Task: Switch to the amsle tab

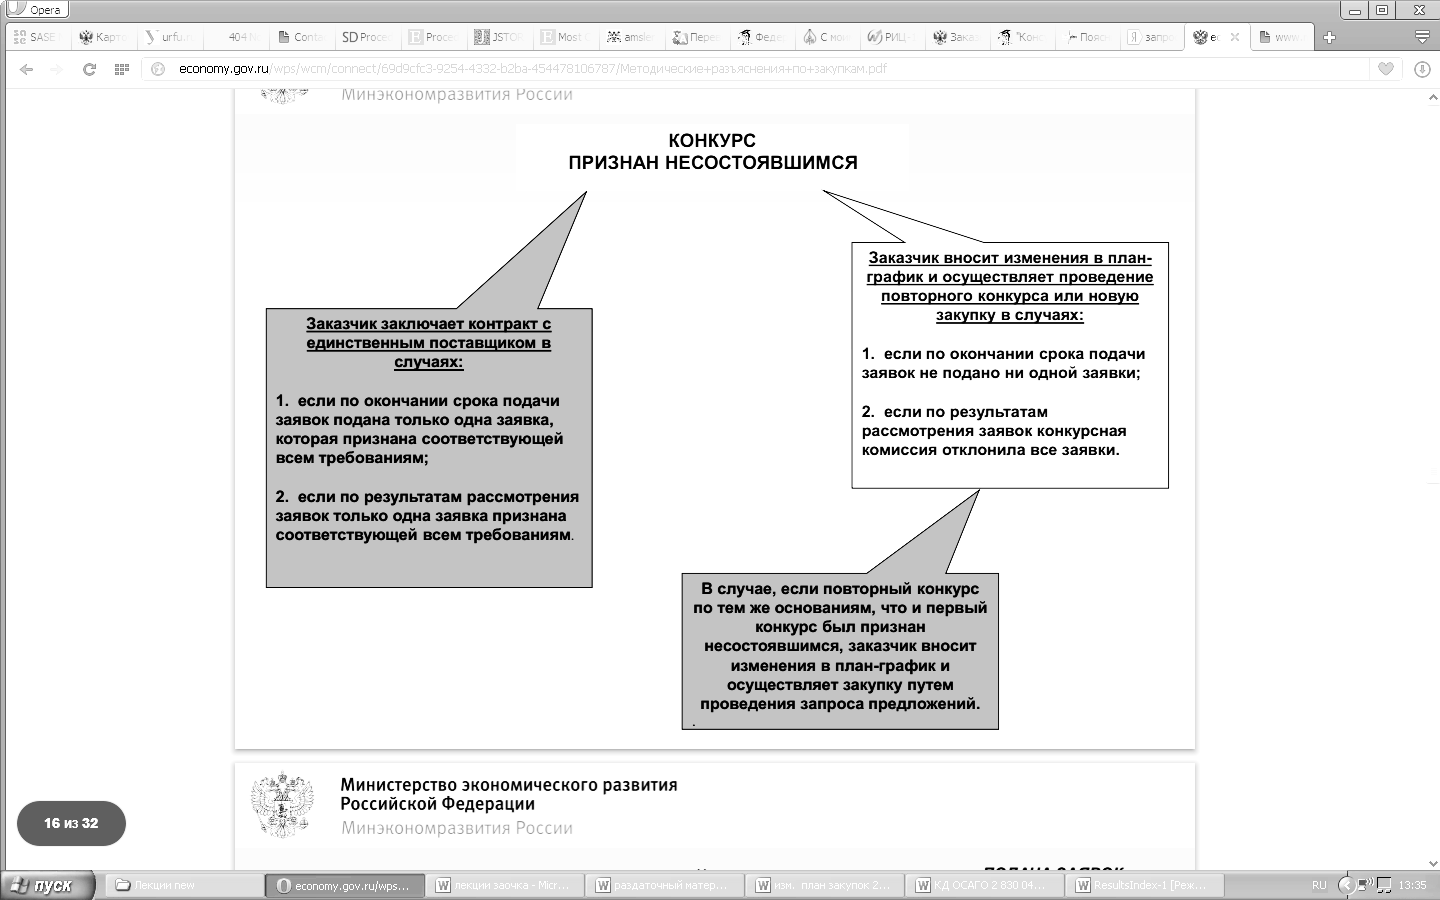Action: 630,37
